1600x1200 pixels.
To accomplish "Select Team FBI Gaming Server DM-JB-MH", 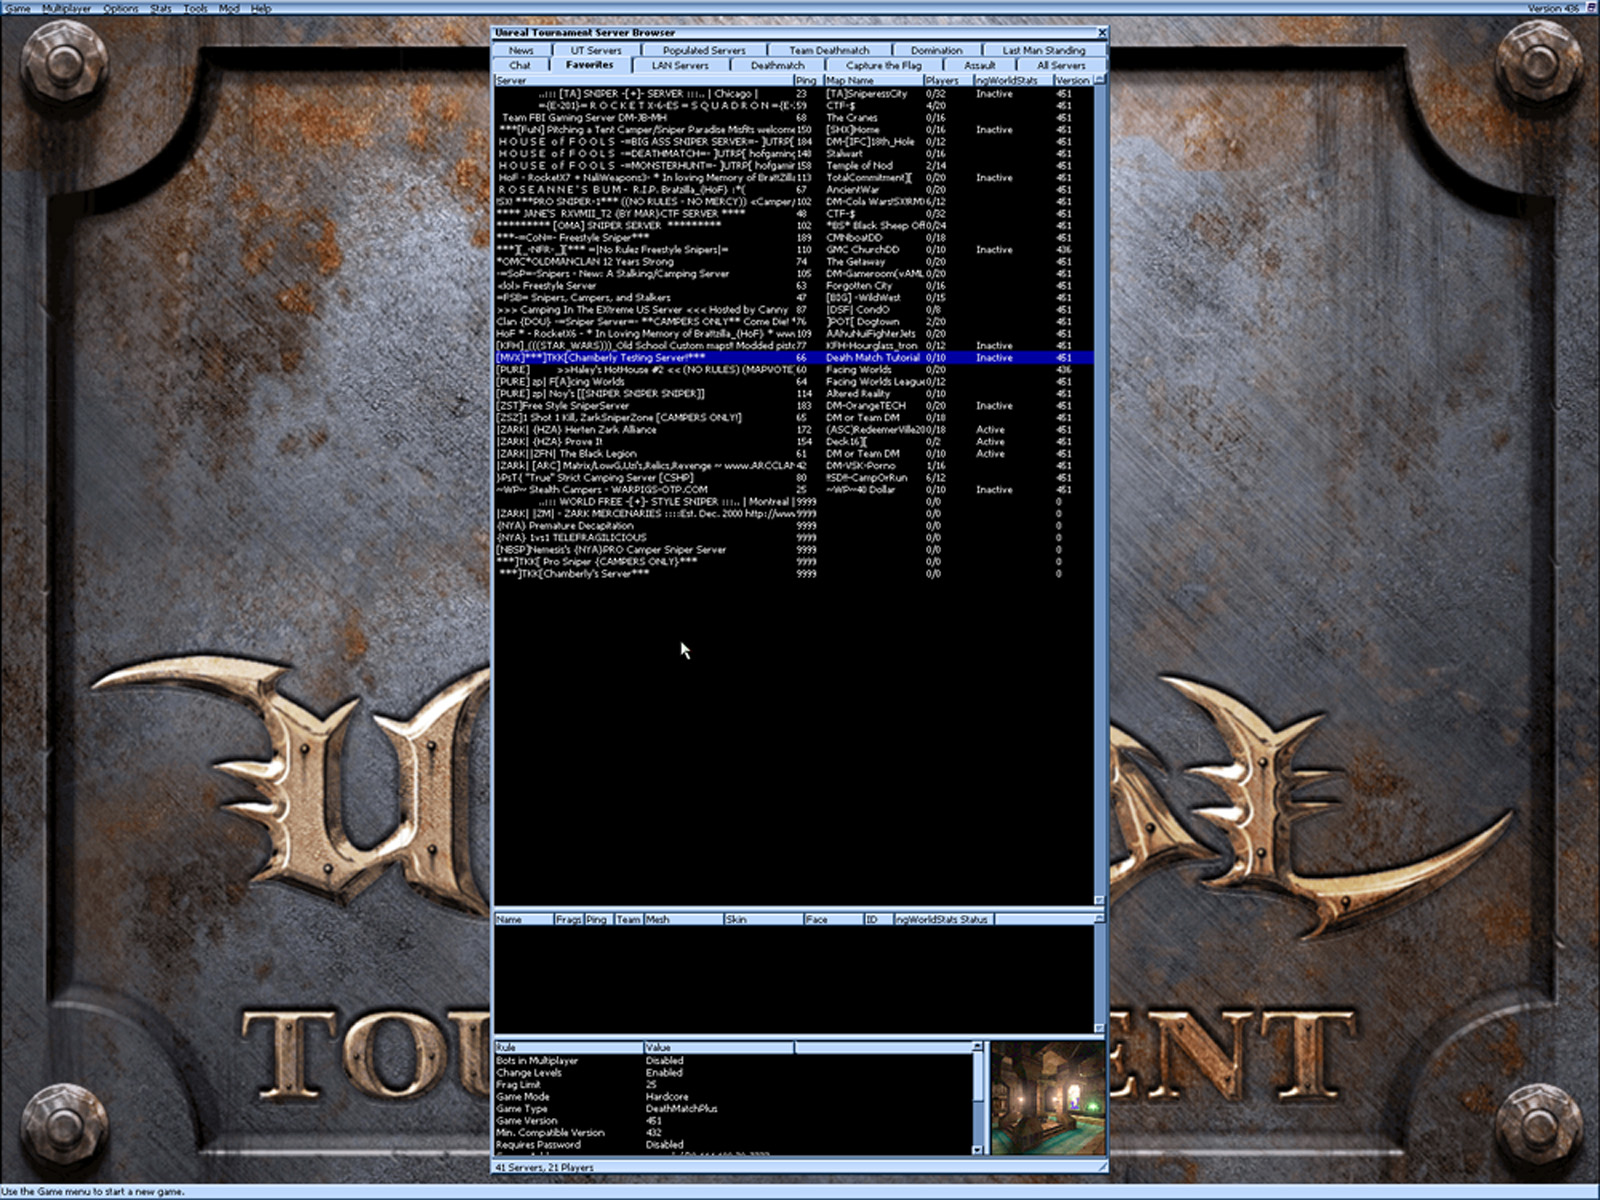I will (794, 118).
